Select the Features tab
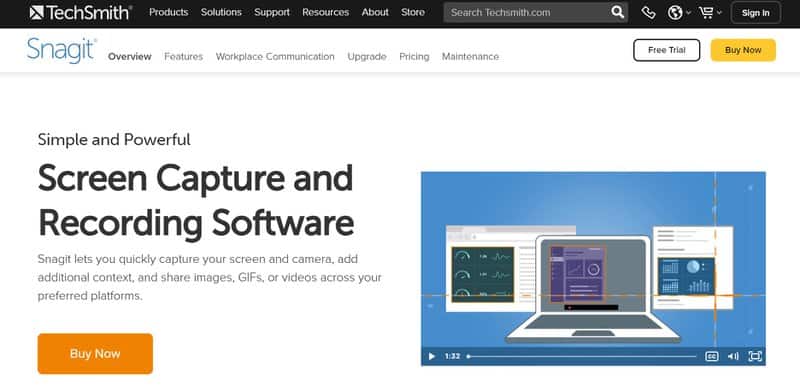 (x=184, y=57)
